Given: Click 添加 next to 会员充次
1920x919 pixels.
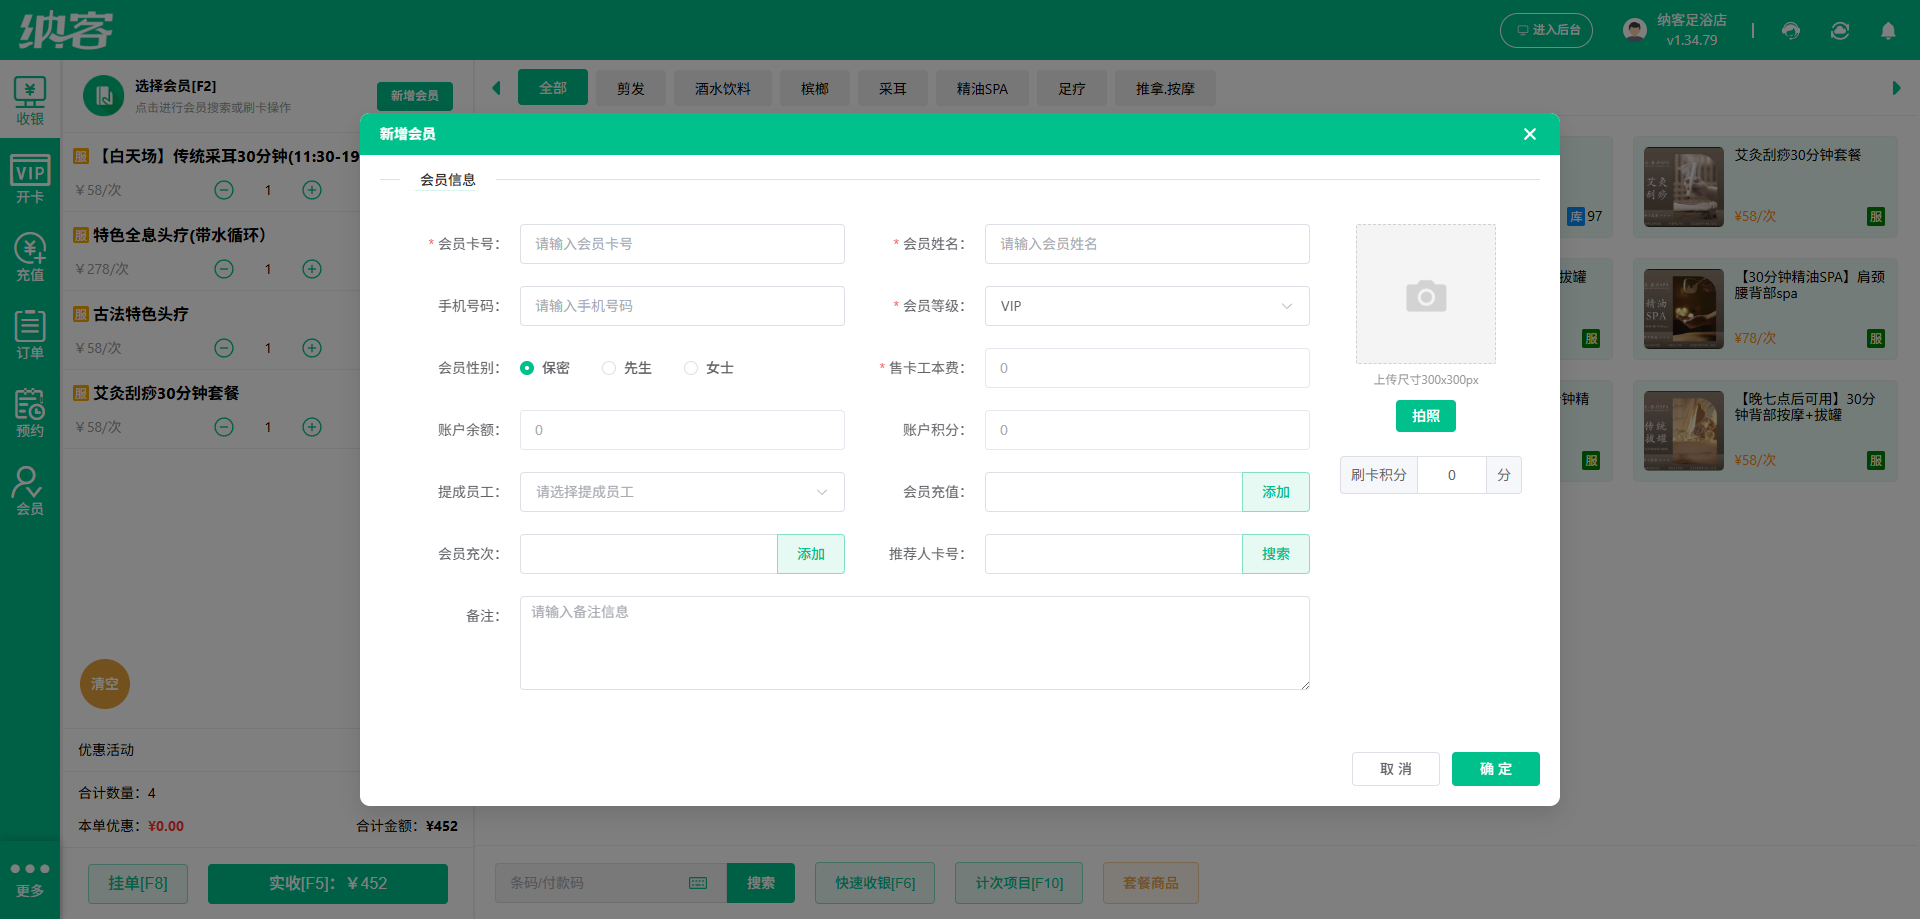Looking at the screenshot, I should [x=811, y=554].
